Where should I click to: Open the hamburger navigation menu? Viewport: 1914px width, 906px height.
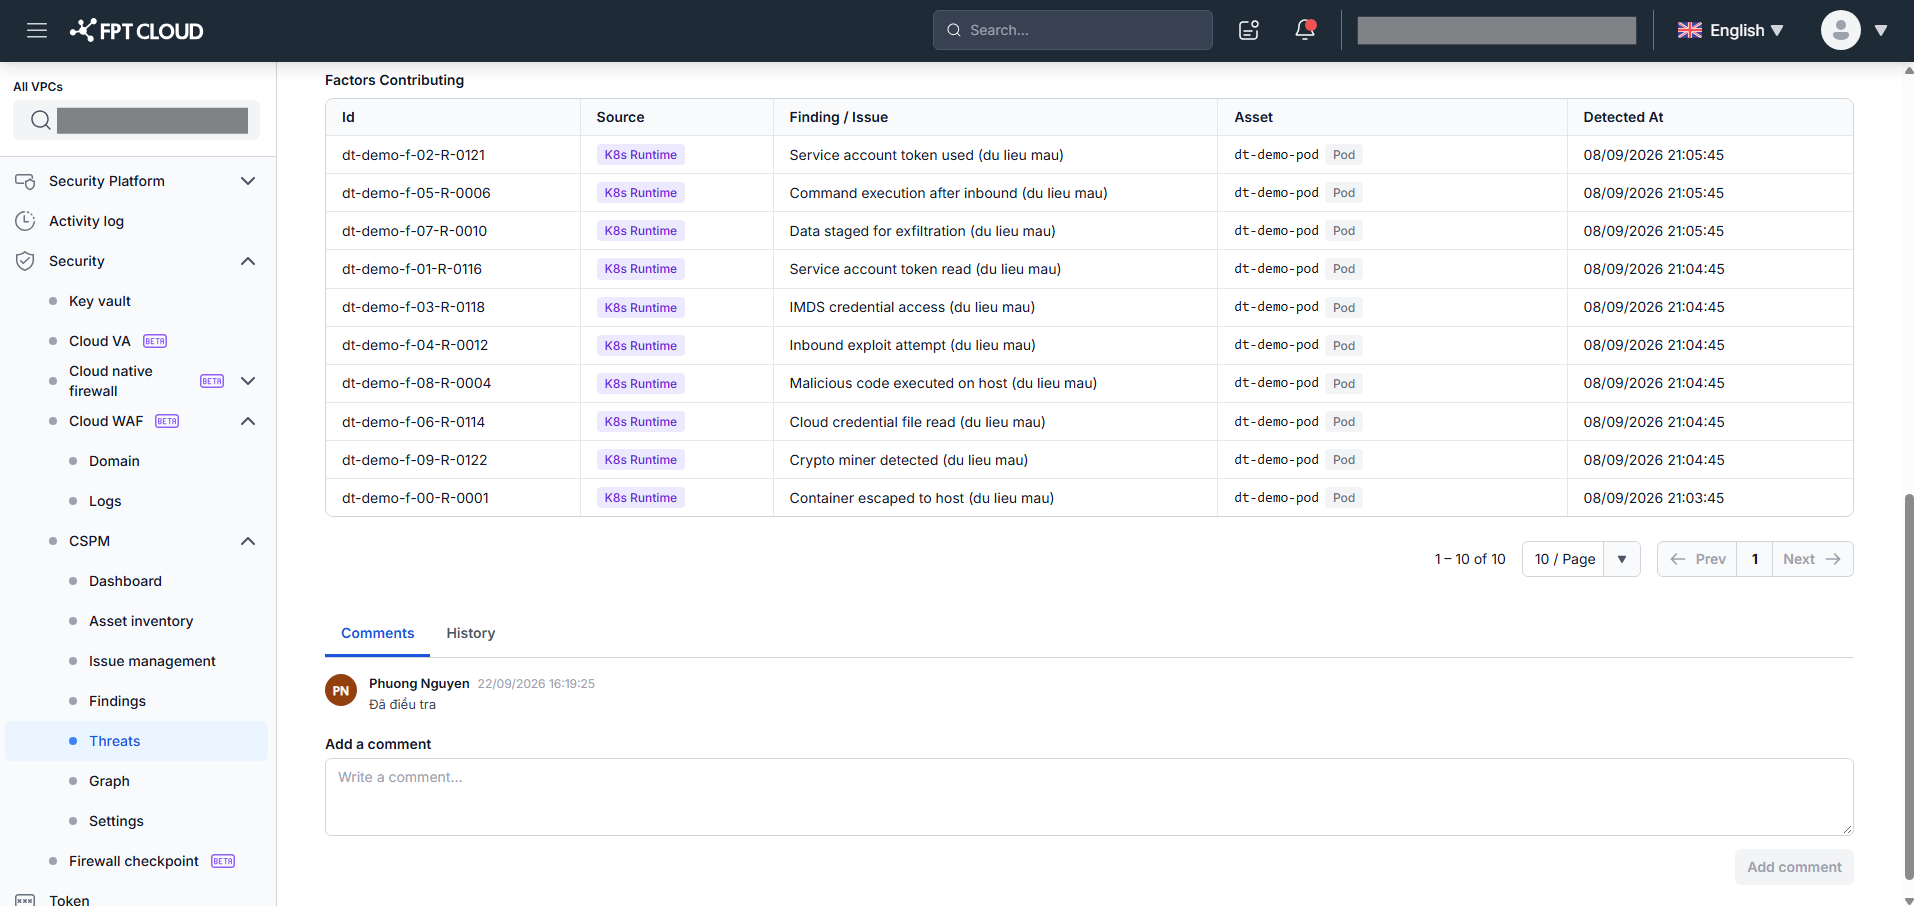(x=37, y=30)
